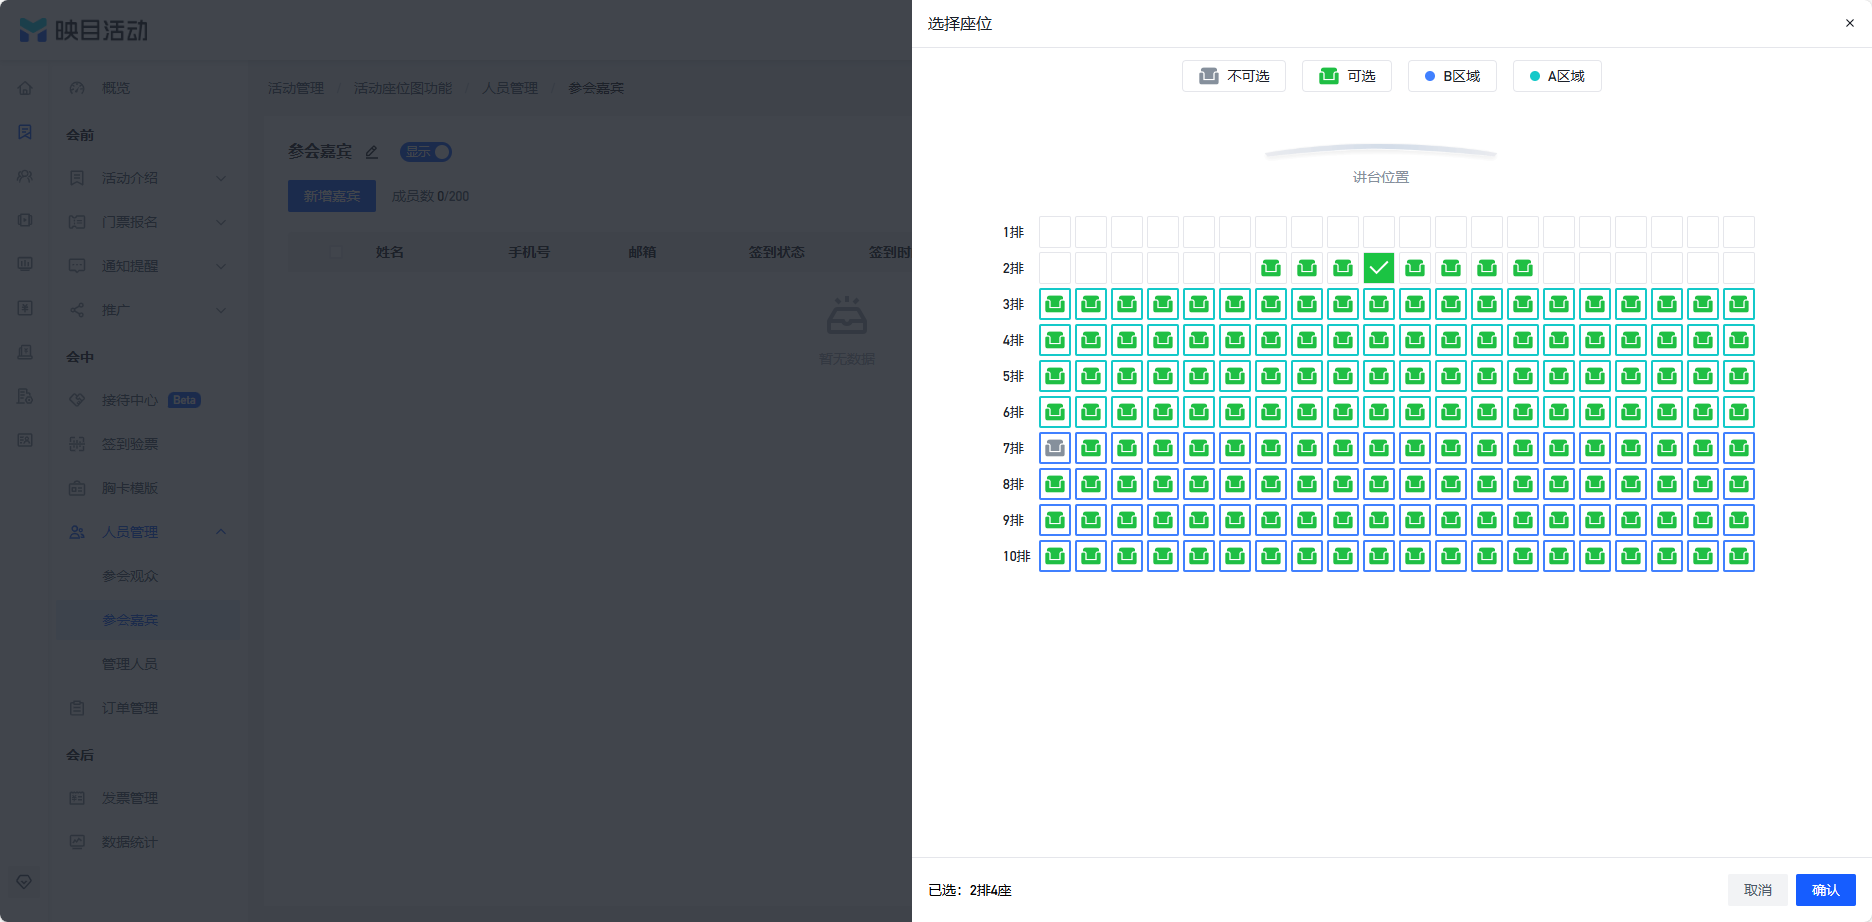The width and height of the screenshot is (1872, 922).
Task: Click the home icon in left rail
Action: pyautogui.click(x=25, y=88)
